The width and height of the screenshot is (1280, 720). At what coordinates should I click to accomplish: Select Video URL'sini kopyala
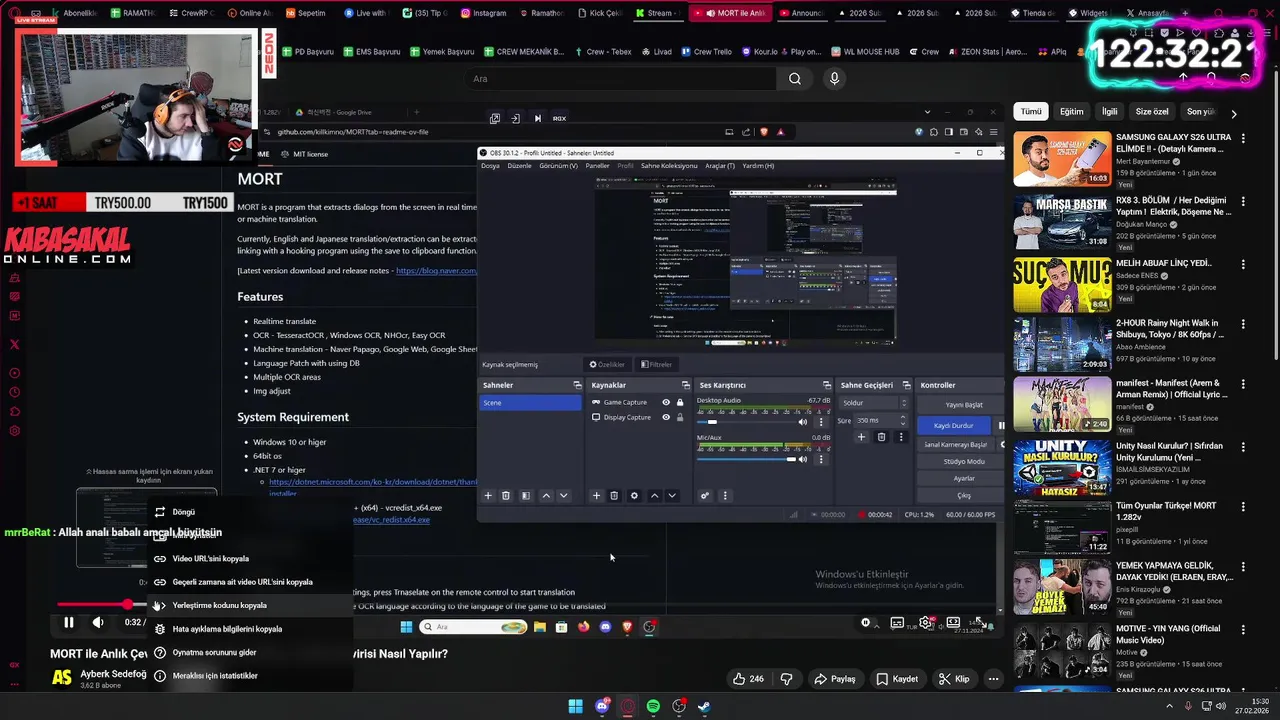pos(250,559)
